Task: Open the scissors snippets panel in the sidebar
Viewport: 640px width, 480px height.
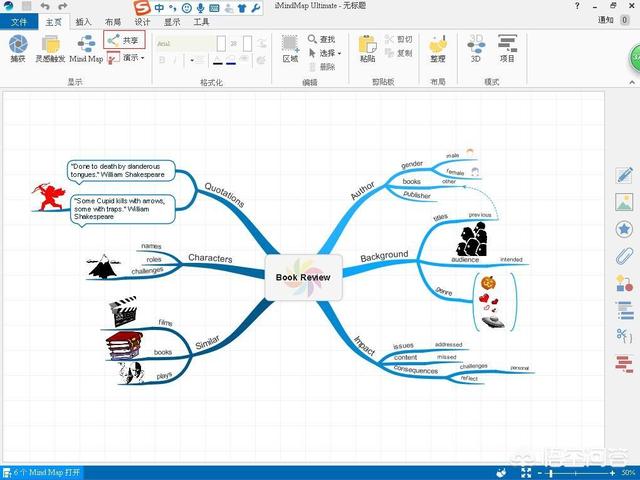Action: pyautogui.click(x=623, y=336)
